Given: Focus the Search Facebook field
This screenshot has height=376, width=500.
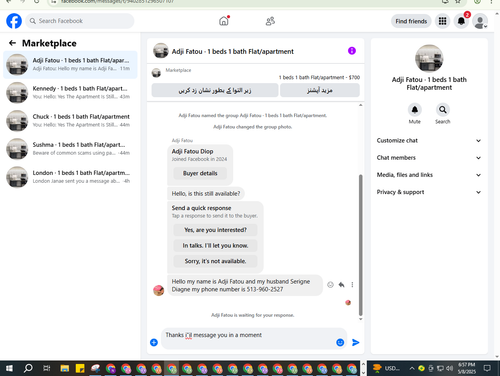Looking at the screenshot, I should pos(80,21).
